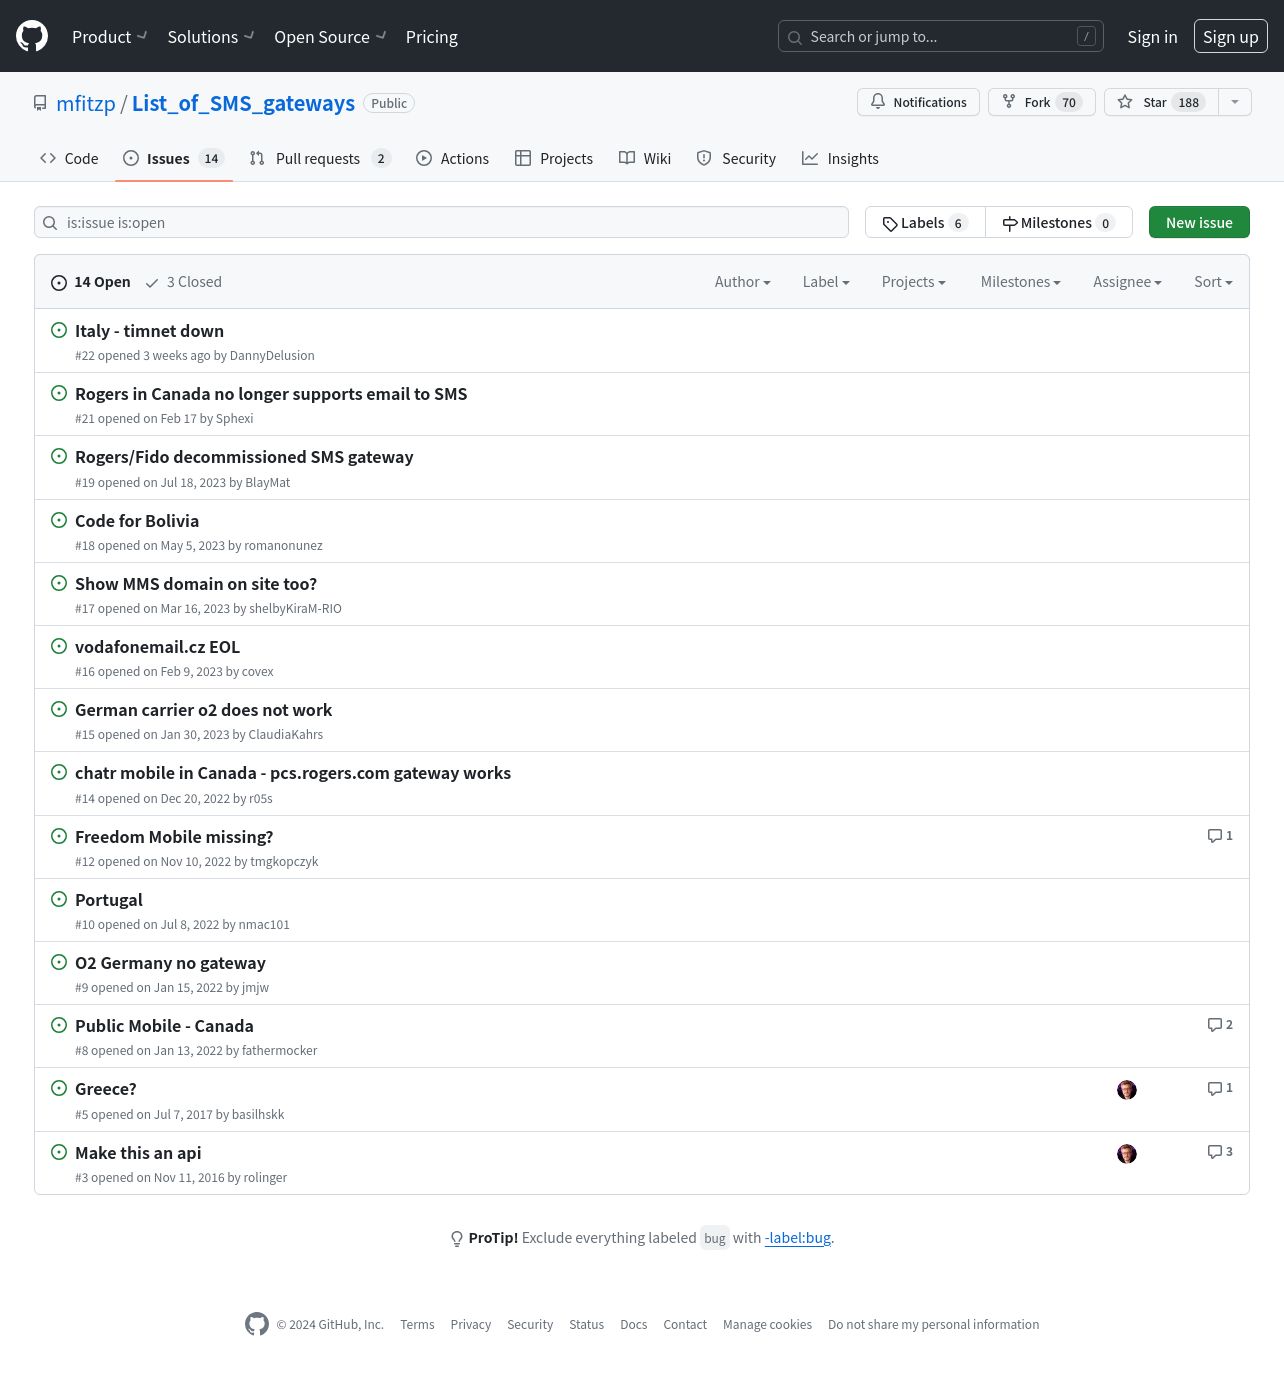This screenshot has width=1284, height=1375.
Task: Go to Pricing page
Action: [x=432, y=36]
